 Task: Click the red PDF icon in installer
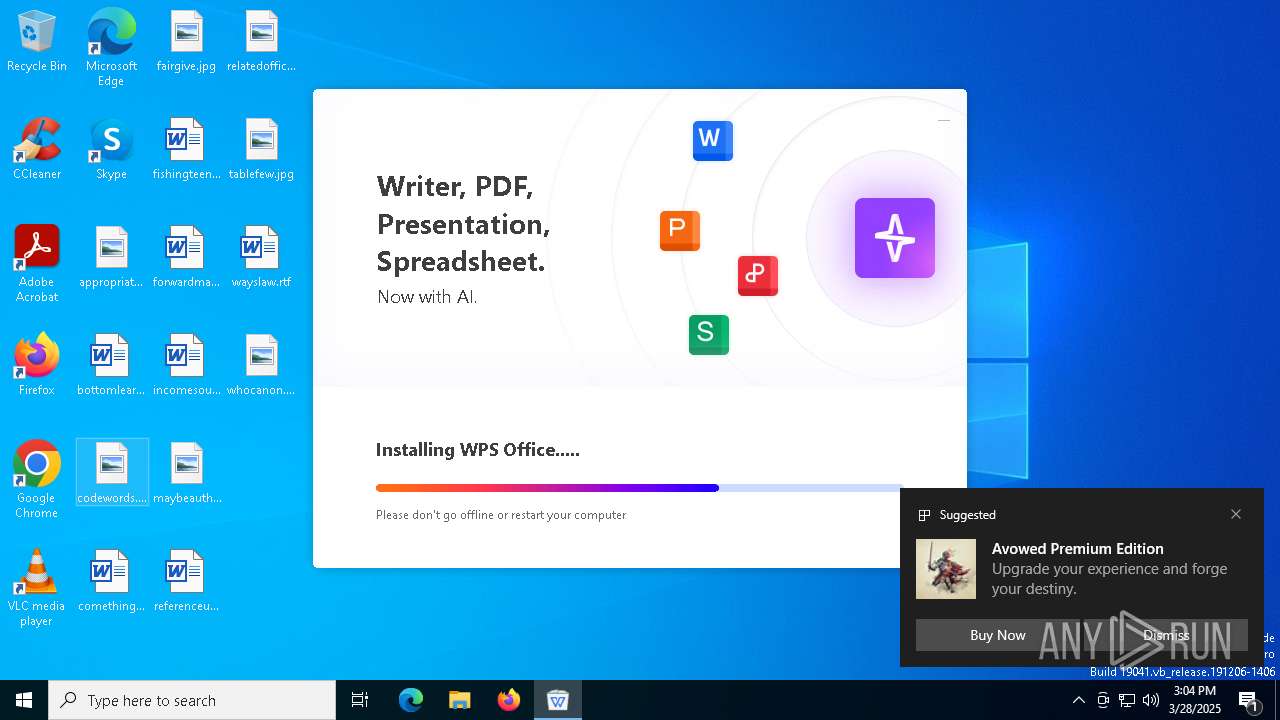(x=758, y=276)
